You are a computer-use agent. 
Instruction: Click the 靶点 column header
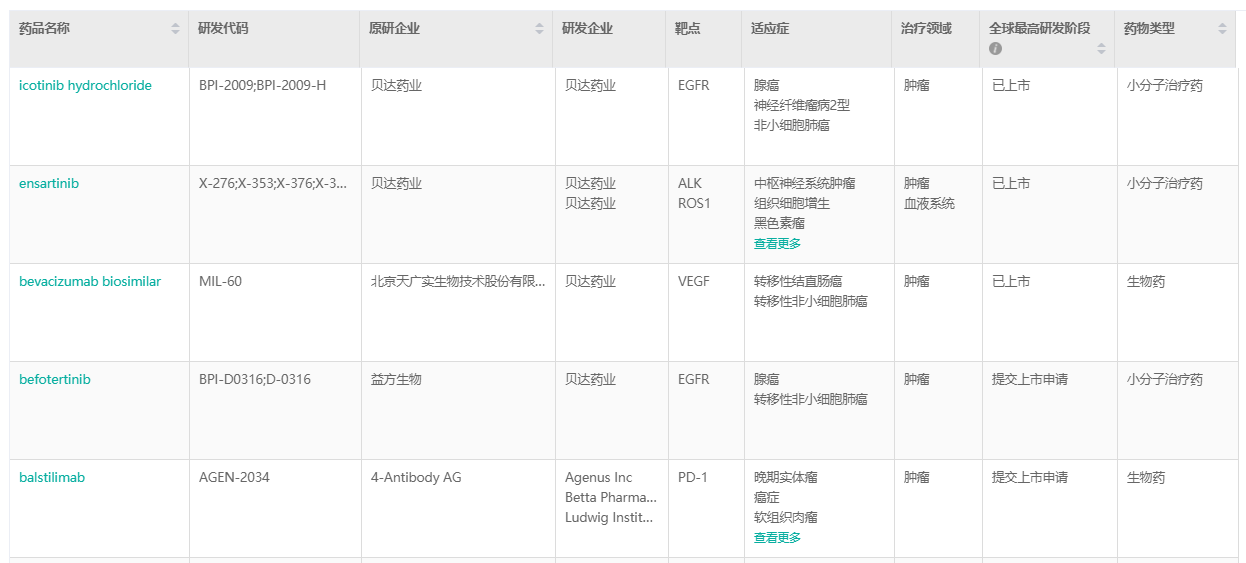tap(688, 29)
